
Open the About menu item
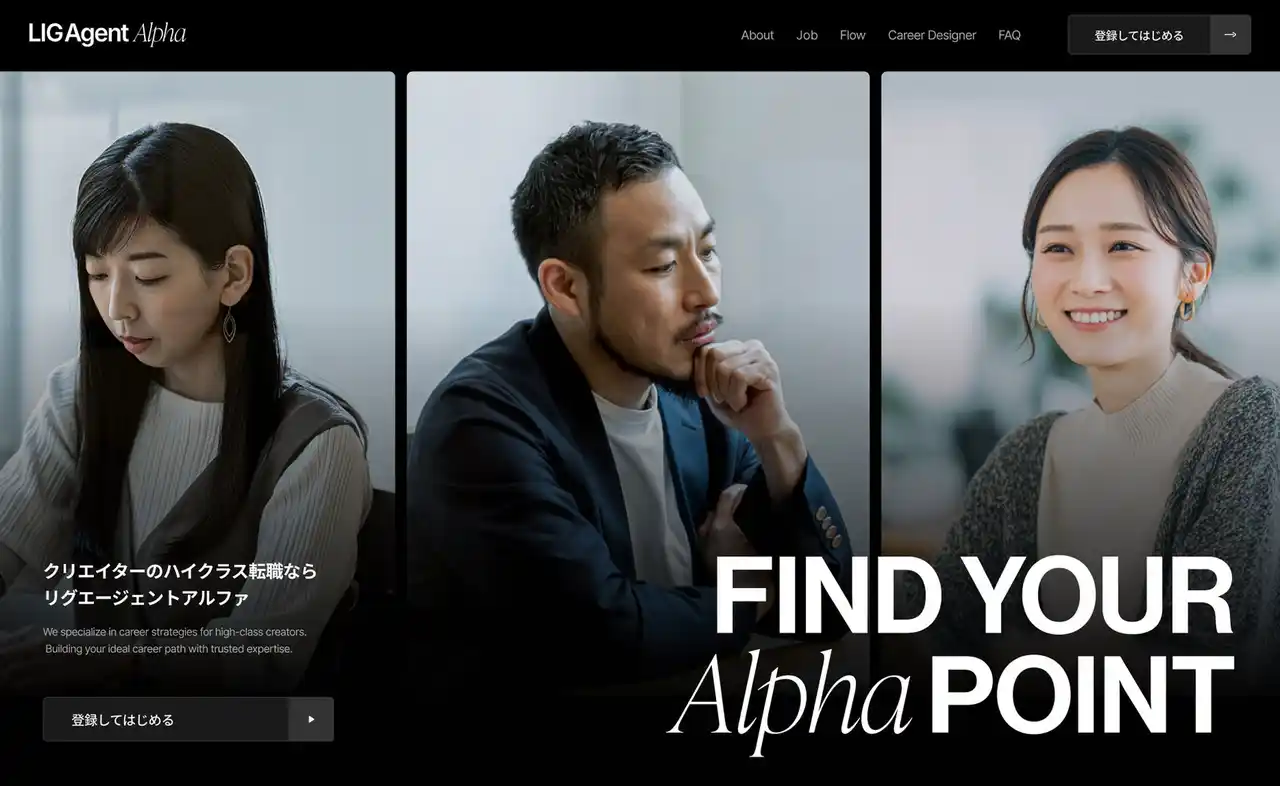pyautogui.click(x=757, y=35)
